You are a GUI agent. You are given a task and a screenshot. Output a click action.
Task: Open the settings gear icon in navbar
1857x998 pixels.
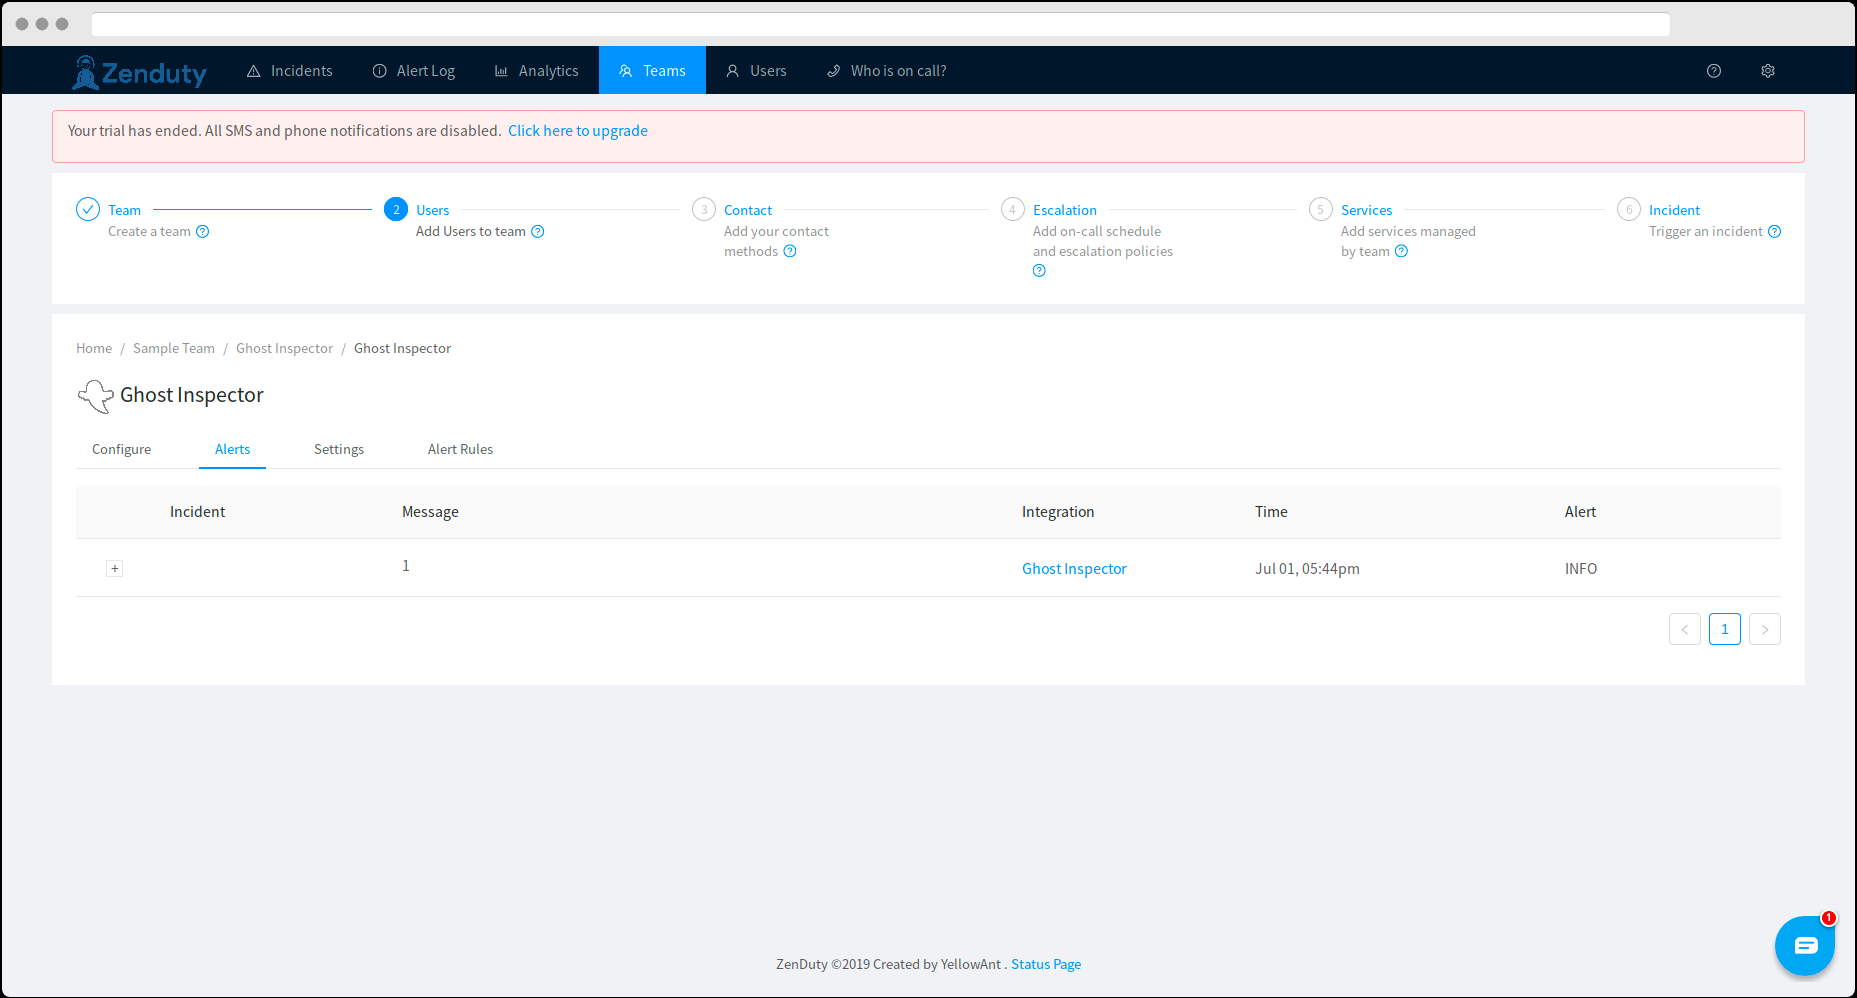coord(1768,71)
